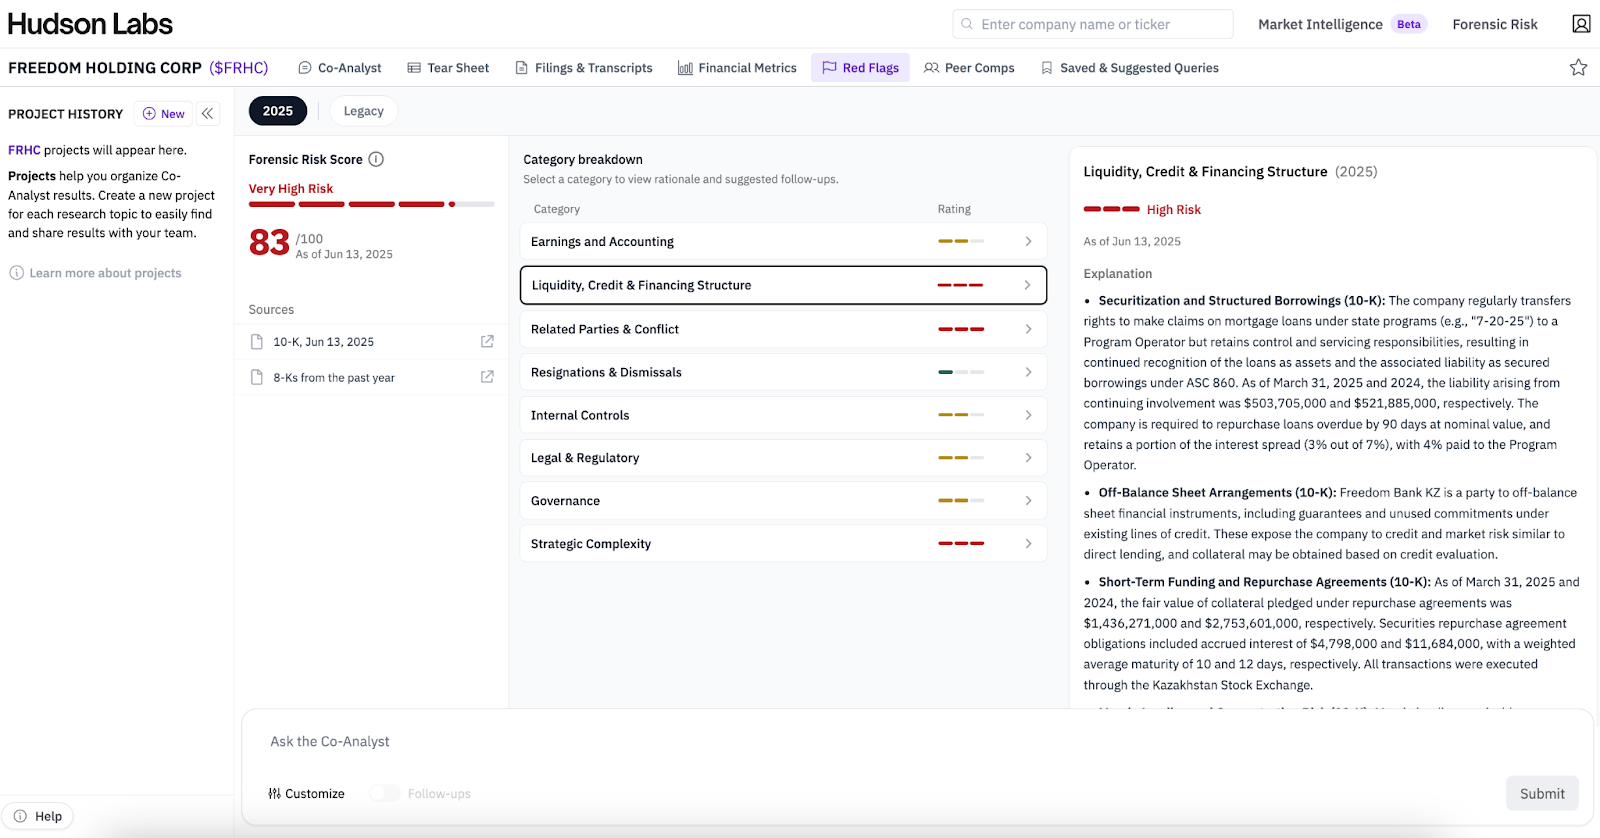Open the user account profile icon
This screenshot has height=838, width=1600.
pyautogui.click(x=1581, y=24)
